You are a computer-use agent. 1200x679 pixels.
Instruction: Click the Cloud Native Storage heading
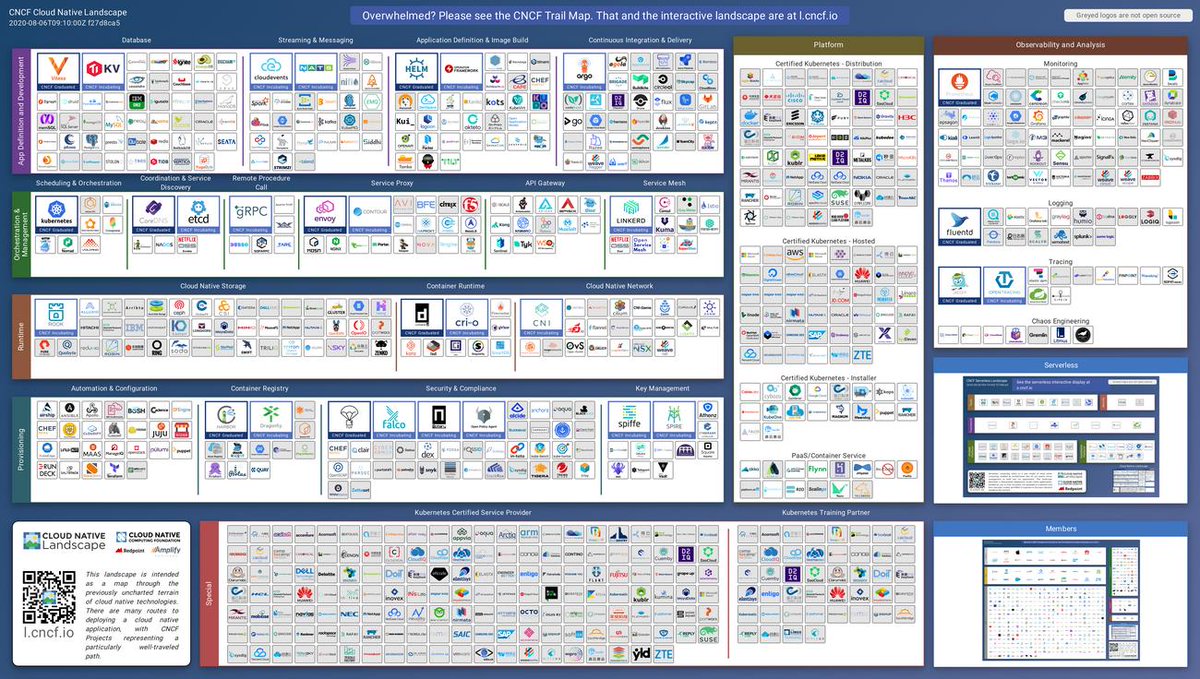[x=213, y=286]
